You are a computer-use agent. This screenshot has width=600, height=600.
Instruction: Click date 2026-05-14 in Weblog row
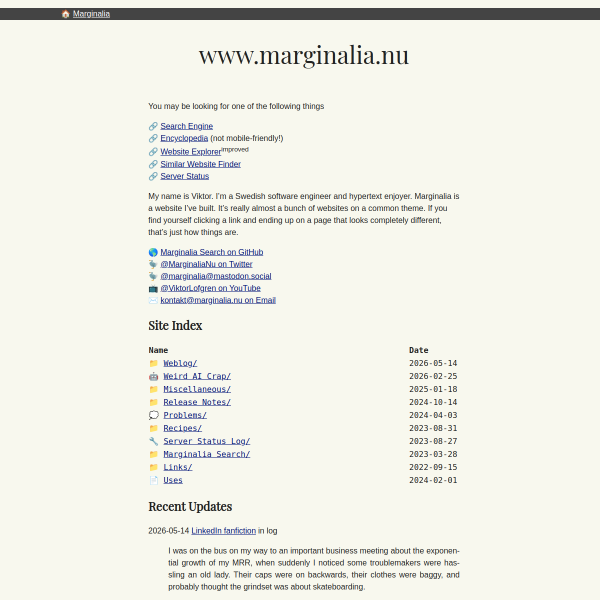click(x=433, y=363)
